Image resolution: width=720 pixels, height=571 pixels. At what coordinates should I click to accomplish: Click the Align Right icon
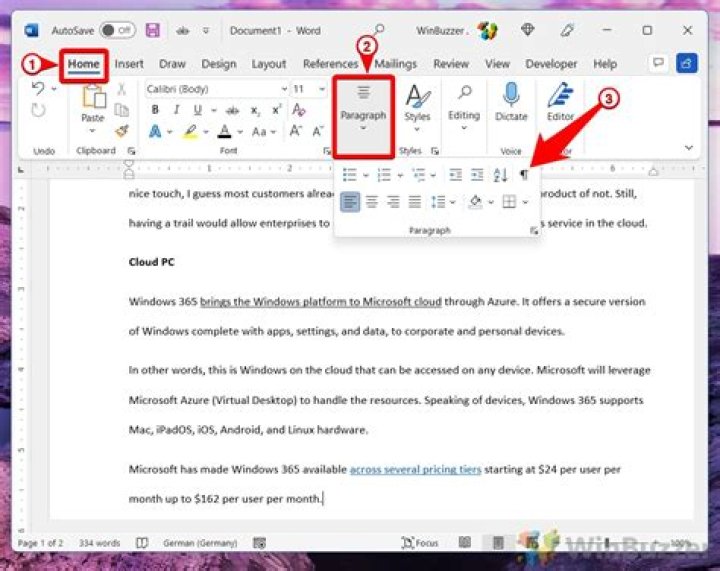click(x=393, y=202)
